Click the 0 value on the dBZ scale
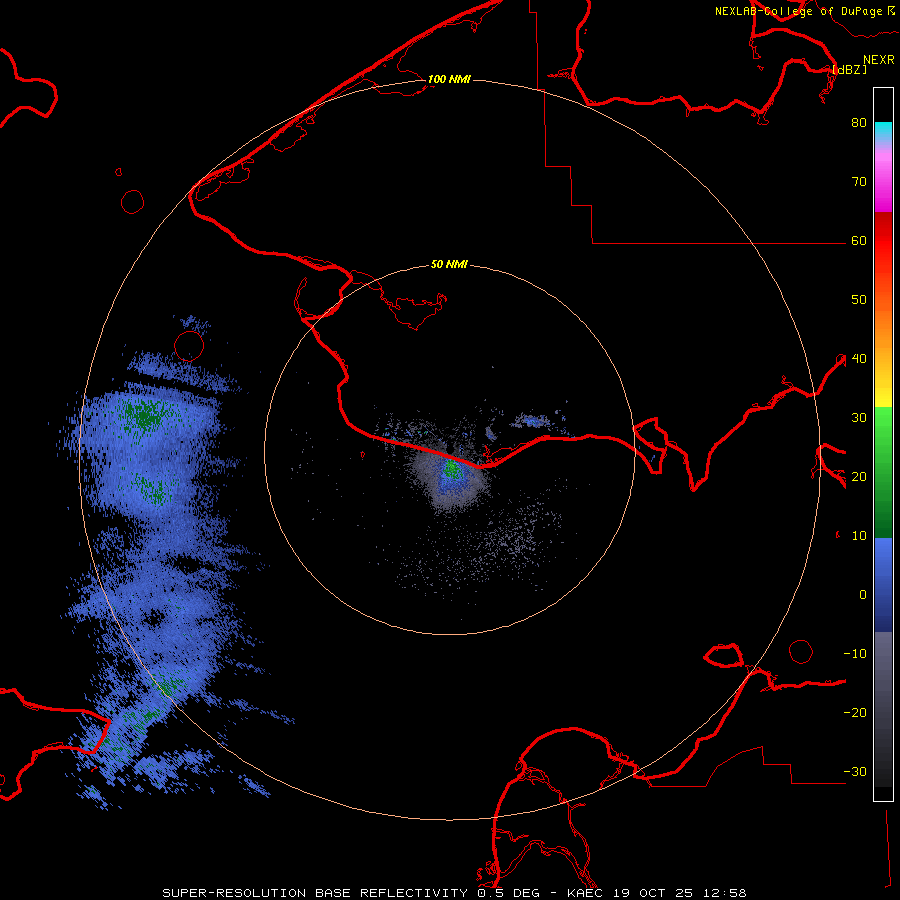 pyautogui.click(x=863, y=595)
